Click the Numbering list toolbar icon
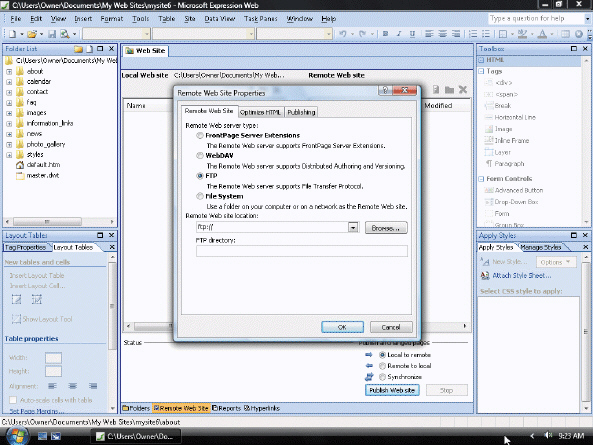Viewport: 593px width, 445px height. 473,34
